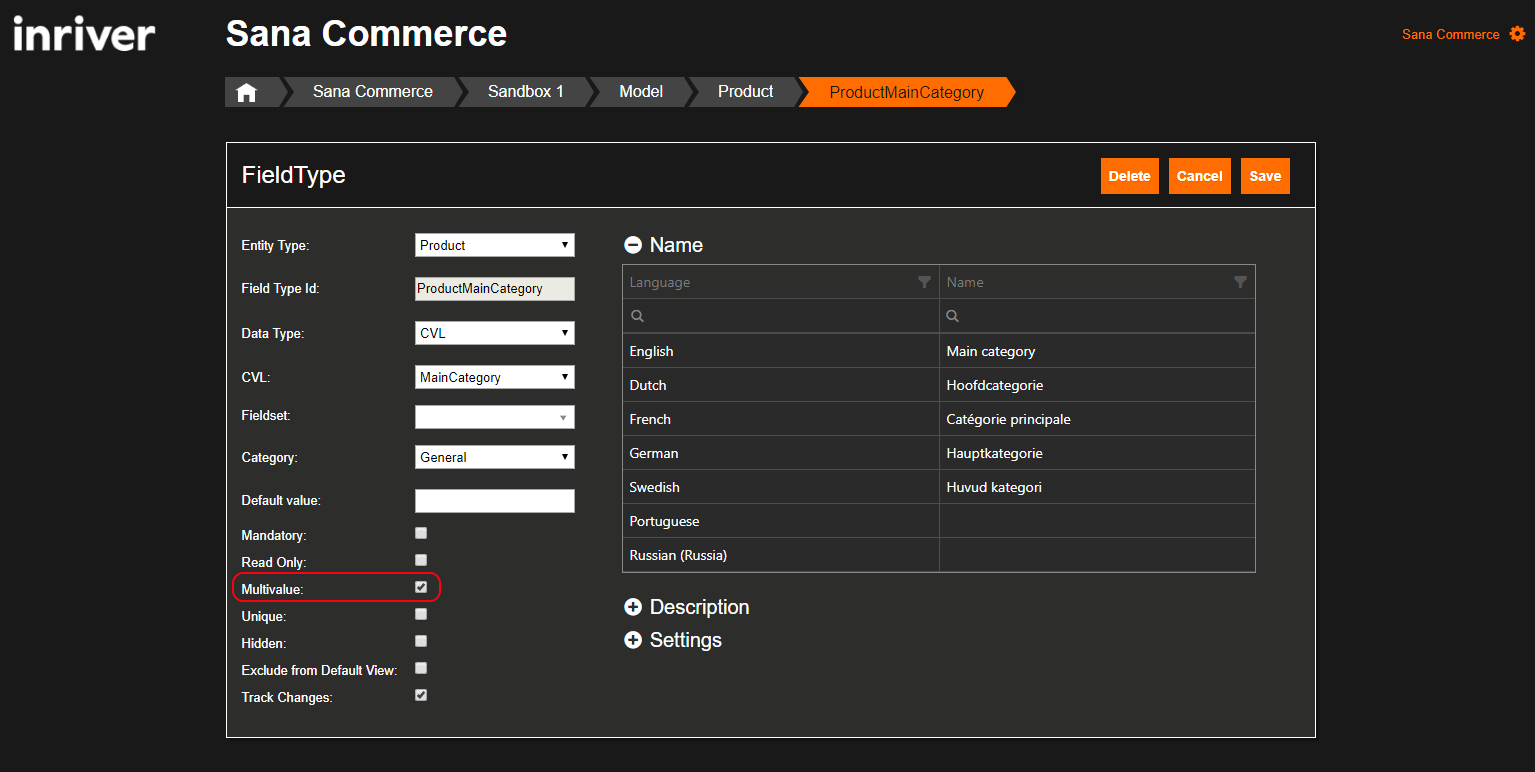Click the 'Huvud kategori' name cell
The height and width of the screenshot is (772, 1535).
[1097, 487]
